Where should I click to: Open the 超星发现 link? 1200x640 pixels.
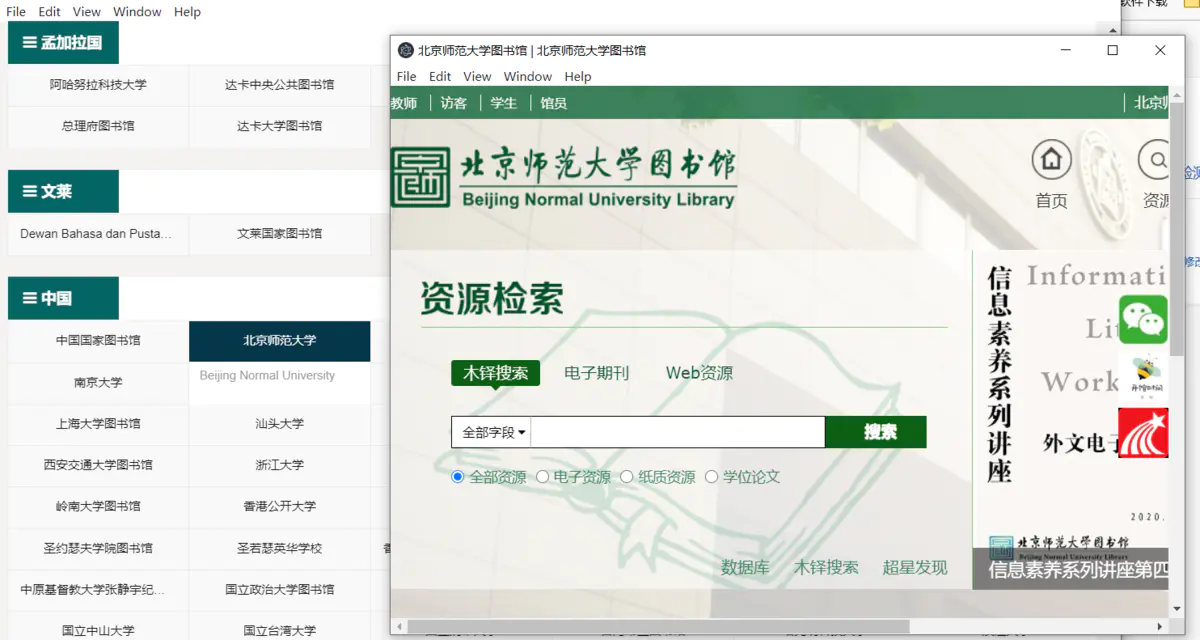click(915, 568)
